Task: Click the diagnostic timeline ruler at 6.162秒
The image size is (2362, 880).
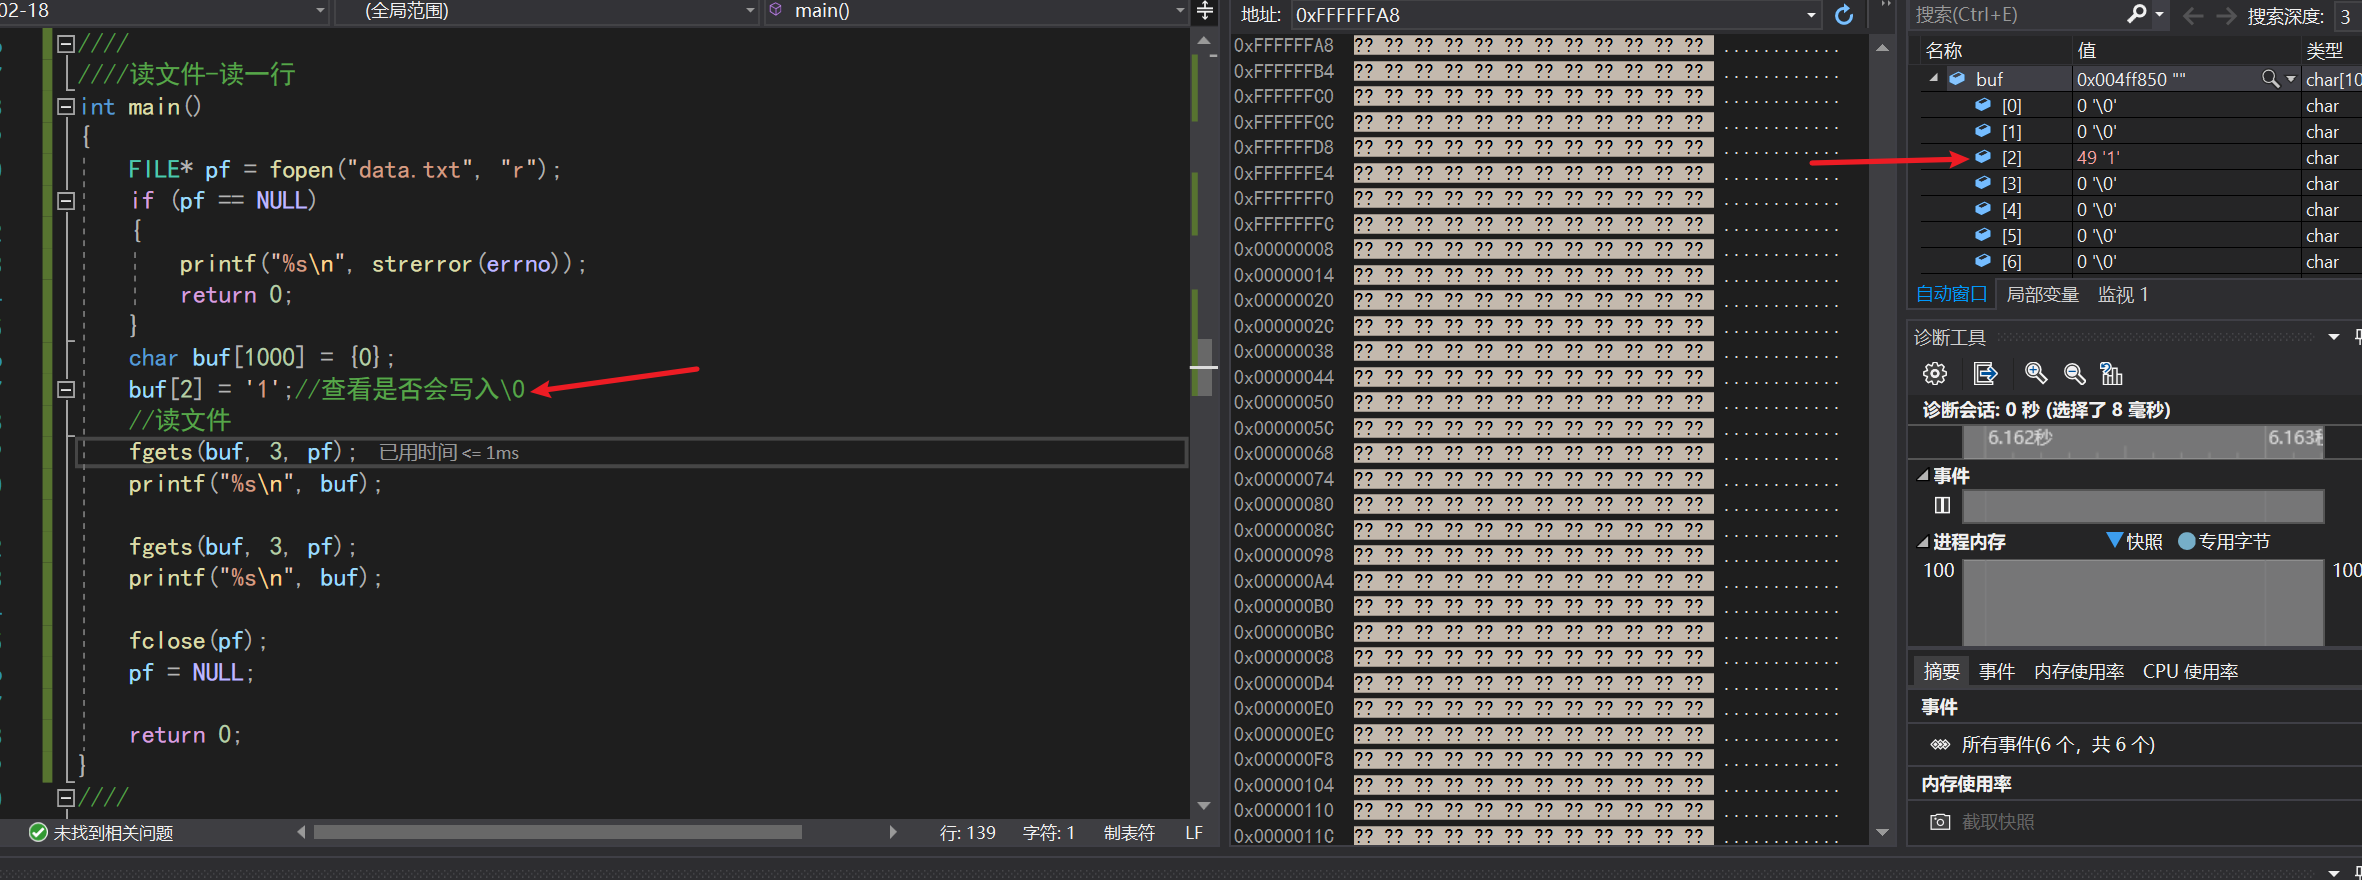Action: [2019, 437]
